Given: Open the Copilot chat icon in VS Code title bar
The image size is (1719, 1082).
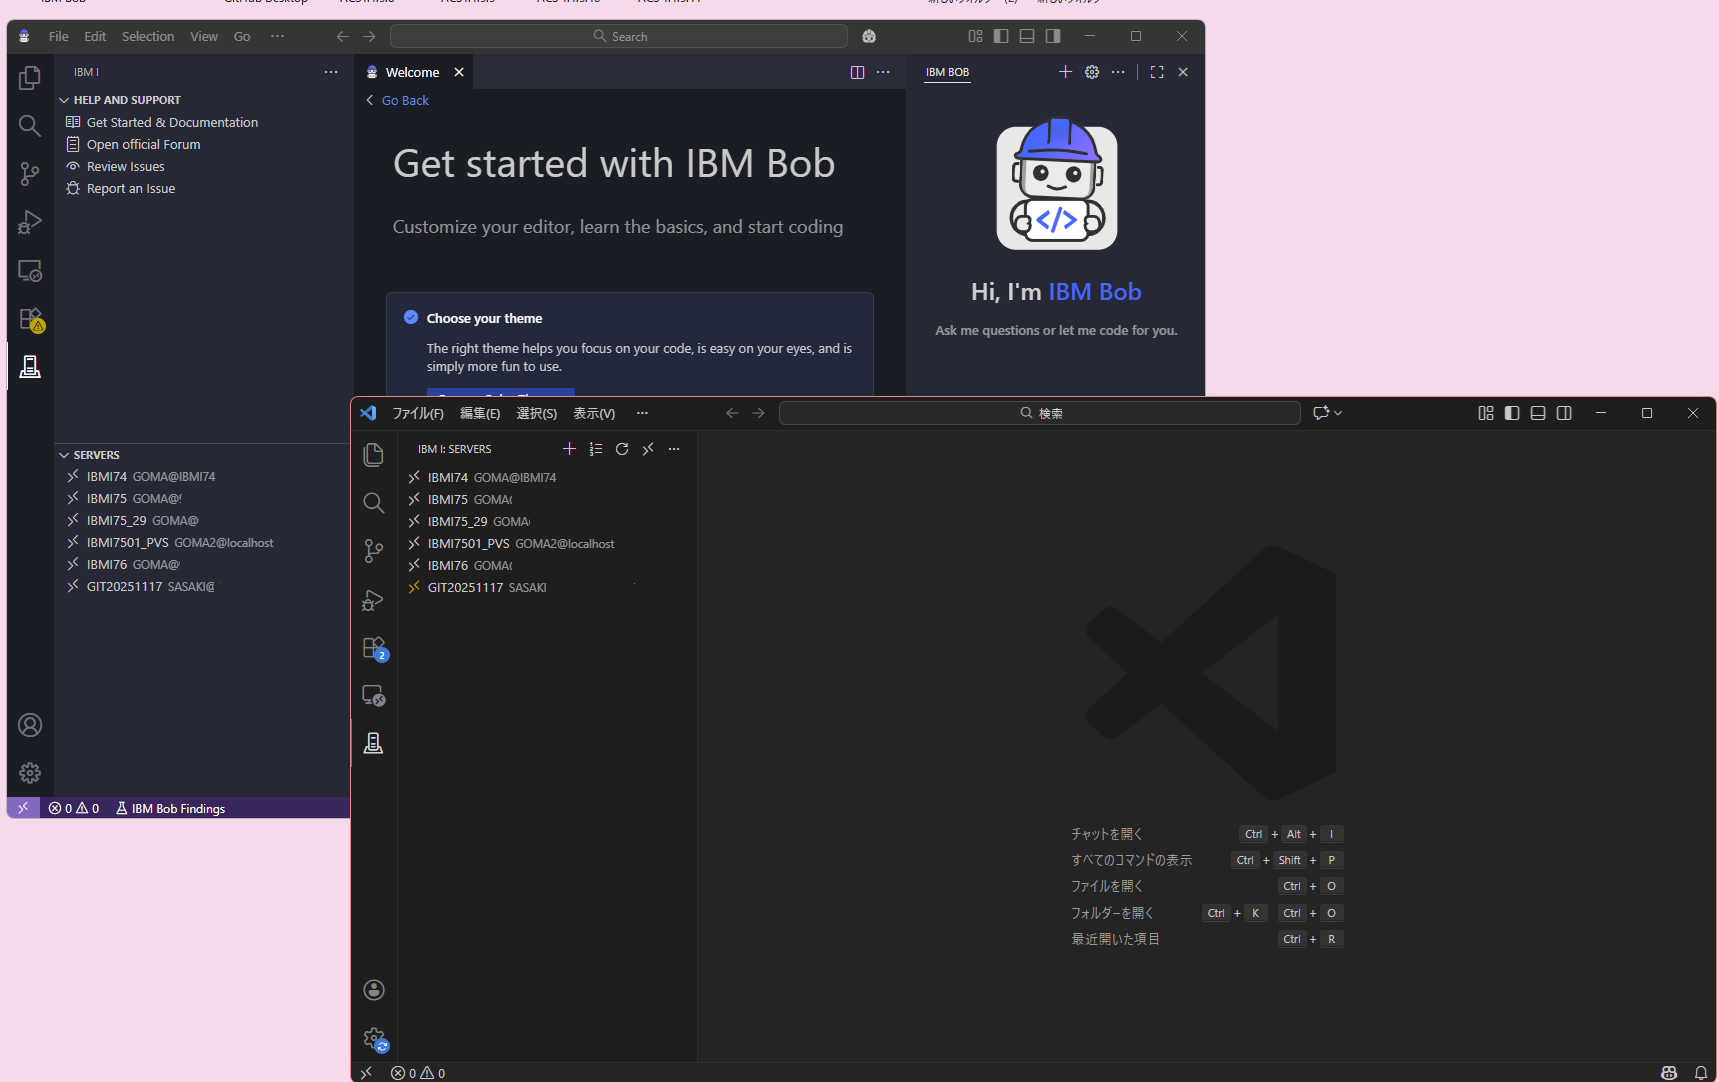Looking at the screenshot, I should tap(1321, 413).
